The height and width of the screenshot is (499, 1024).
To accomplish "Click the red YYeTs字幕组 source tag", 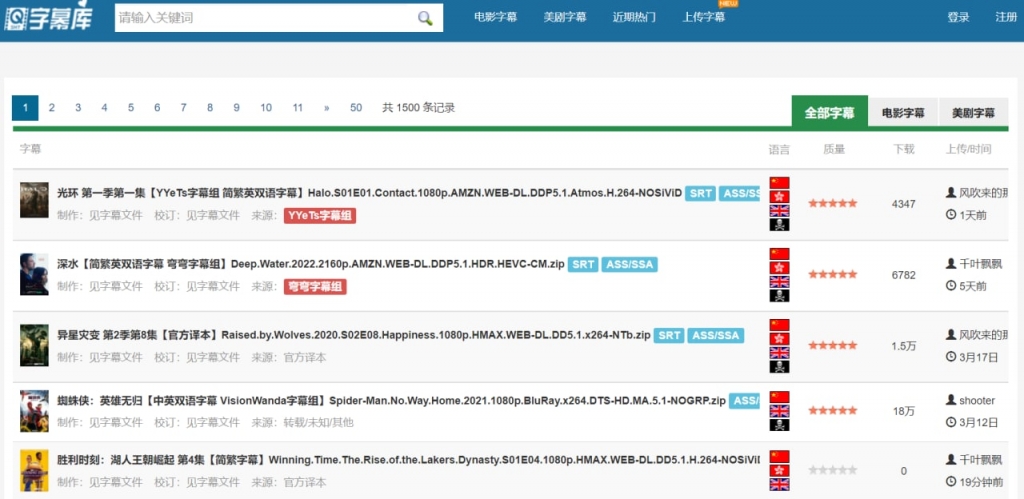I will [320, 216].
